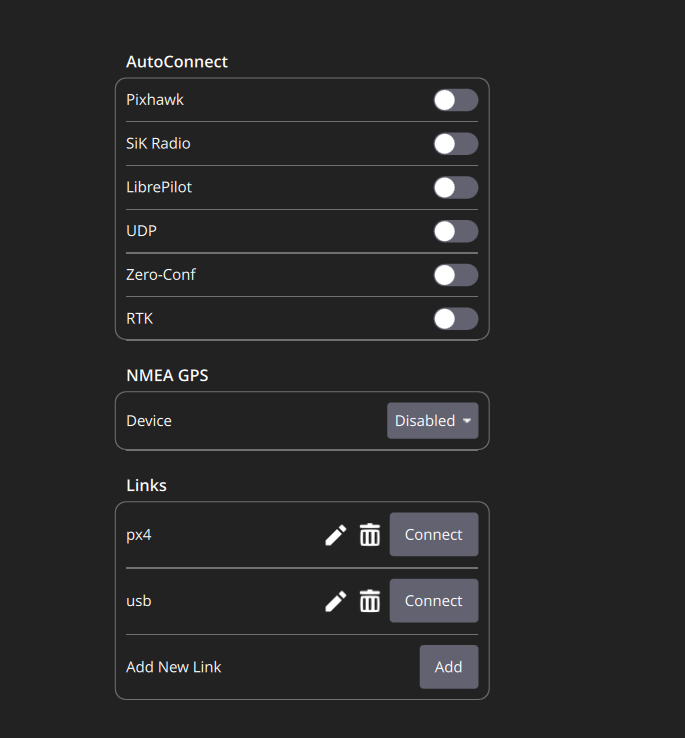
Task: Click the Add New Link label
Action: [174, 667]
